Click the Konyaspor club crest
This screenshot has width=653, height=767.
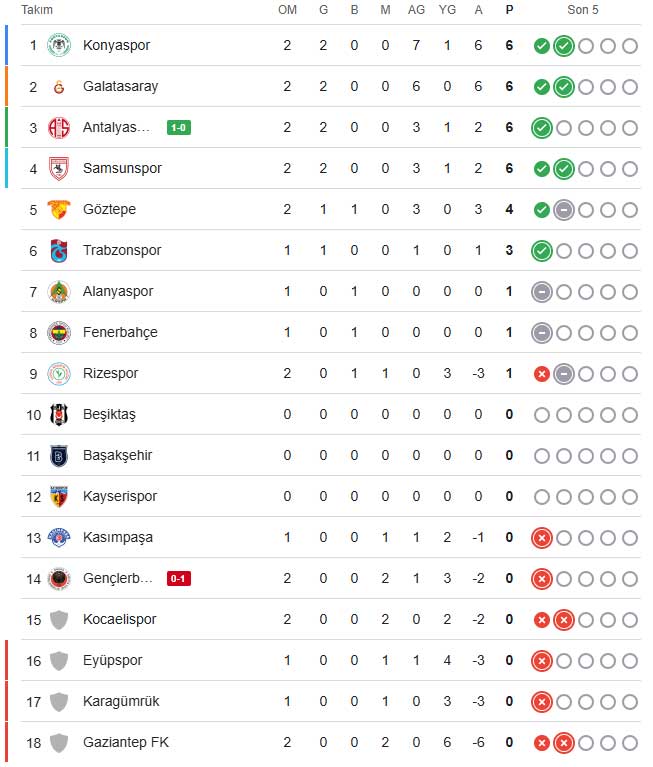tap(60, 45)
